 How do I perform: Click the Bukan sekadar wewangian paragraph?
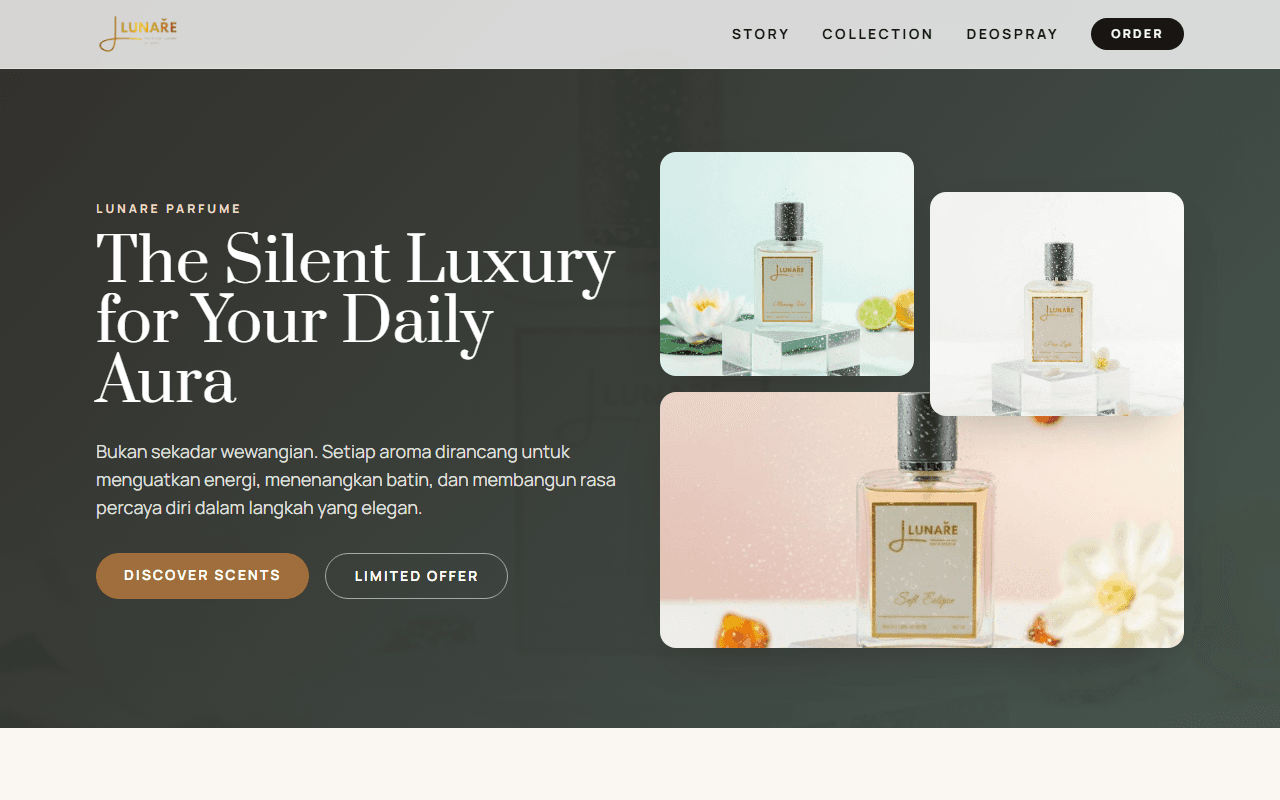pyautogui.click(x=356, y=480)
